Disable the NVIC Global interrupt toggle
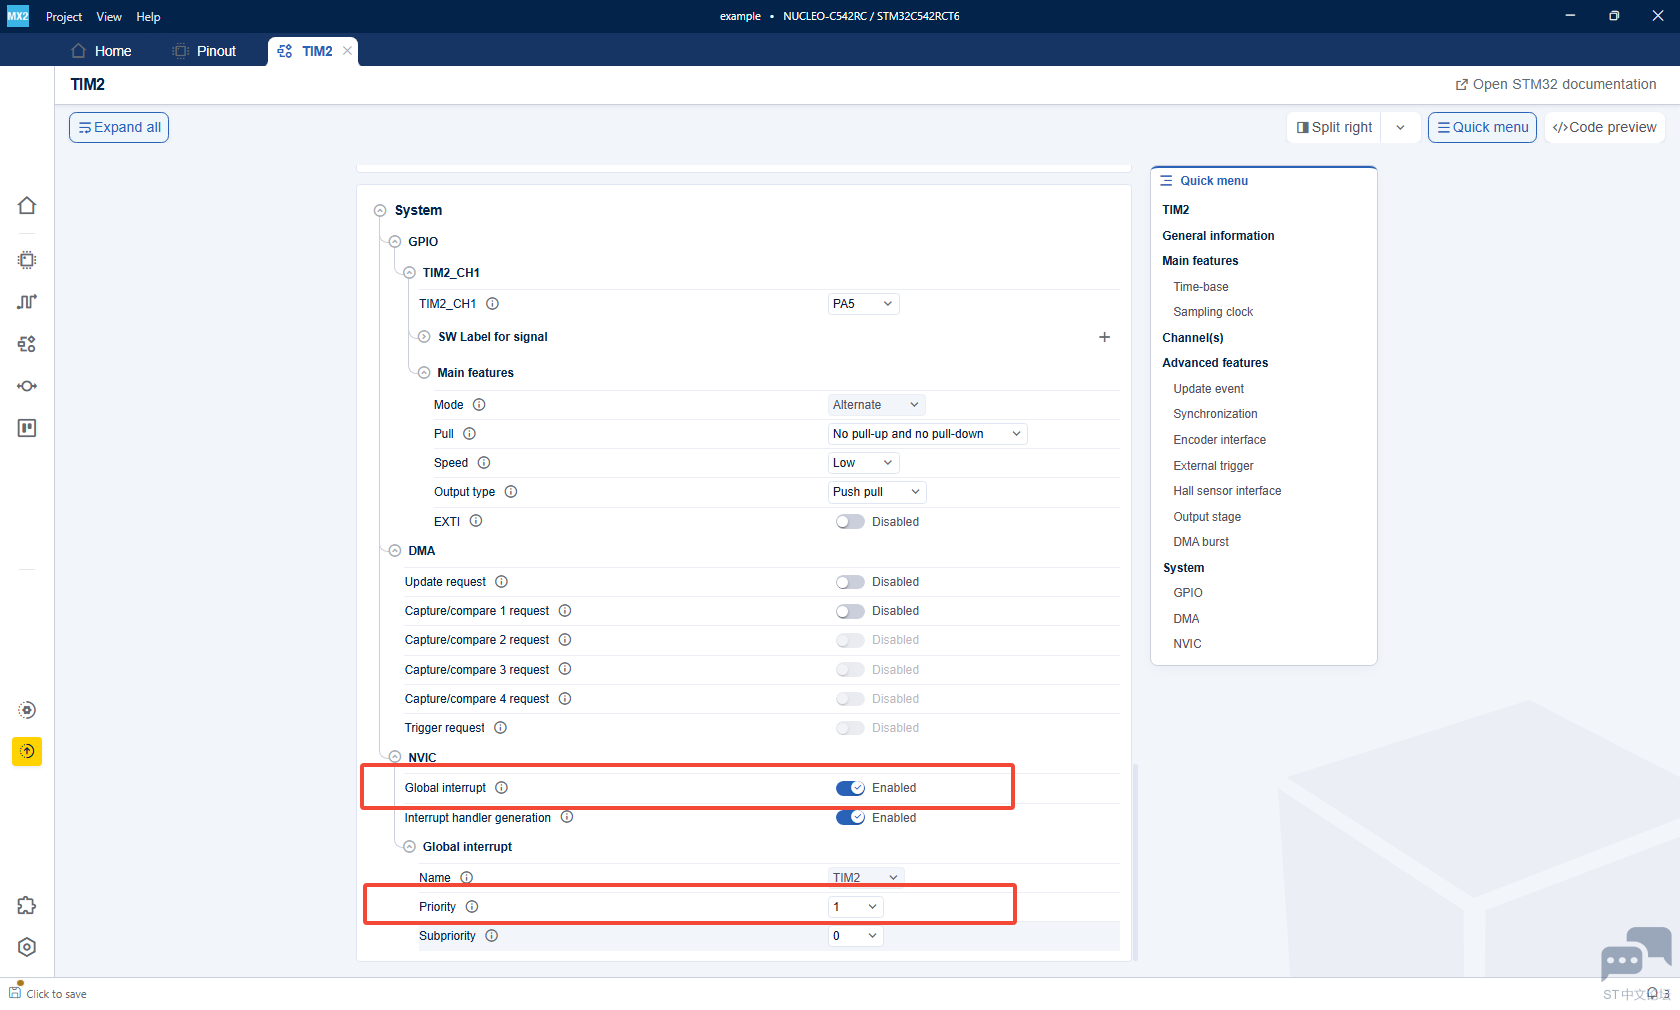Screen dimensions: 1680x1010 click(x=850, y=788)
